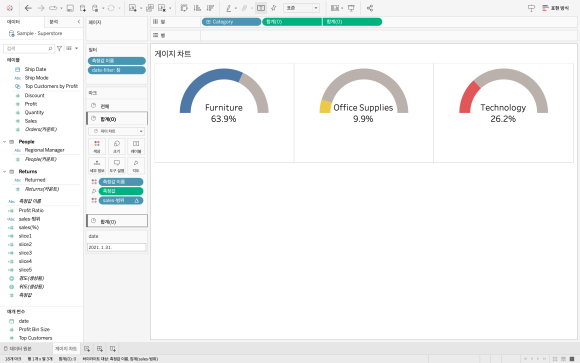Collapse the side pane with the chevron
Screen dimensions: 580x363
pyautogui.click(x=78, y=22)
